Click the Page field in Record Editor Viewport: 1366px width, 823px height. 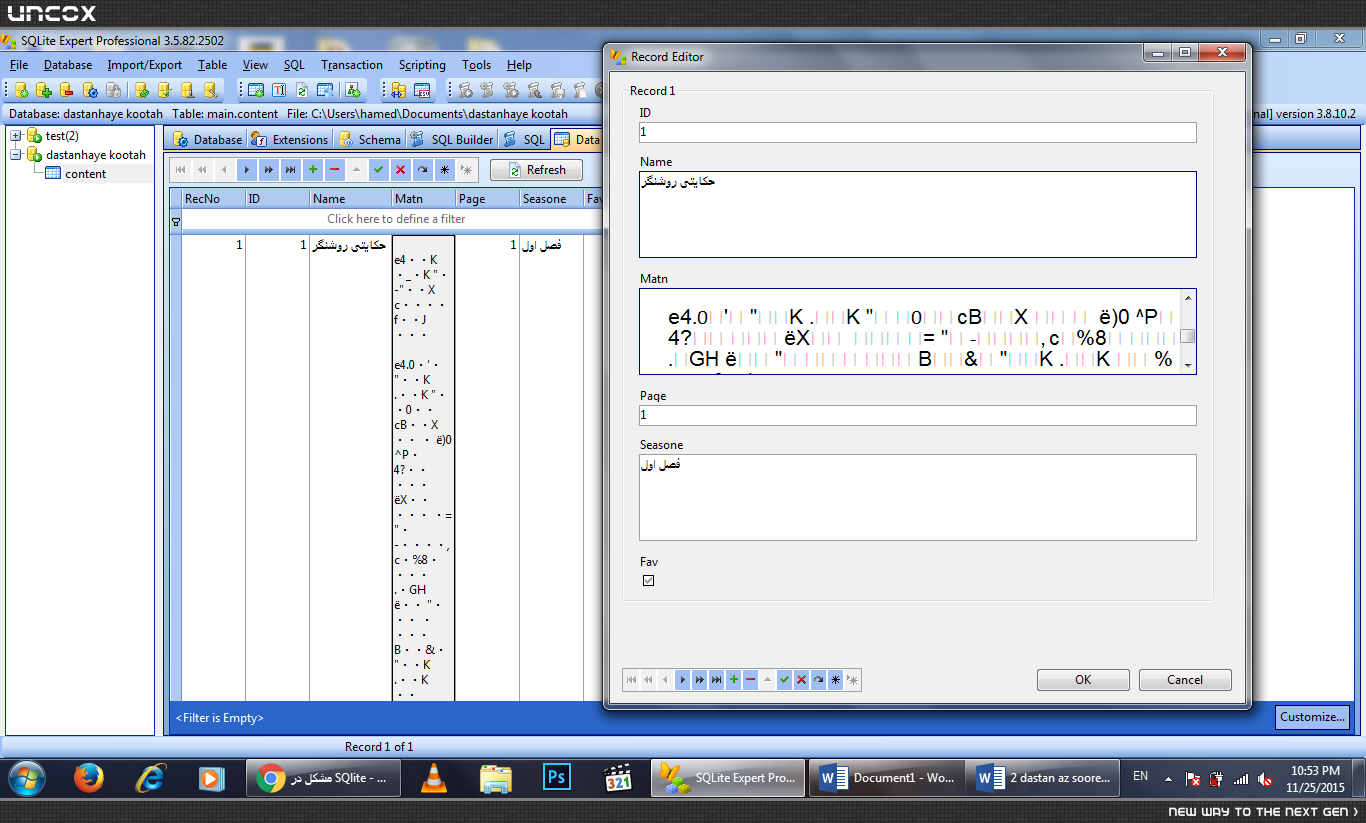pyautogui.click(x=918, y=415)
